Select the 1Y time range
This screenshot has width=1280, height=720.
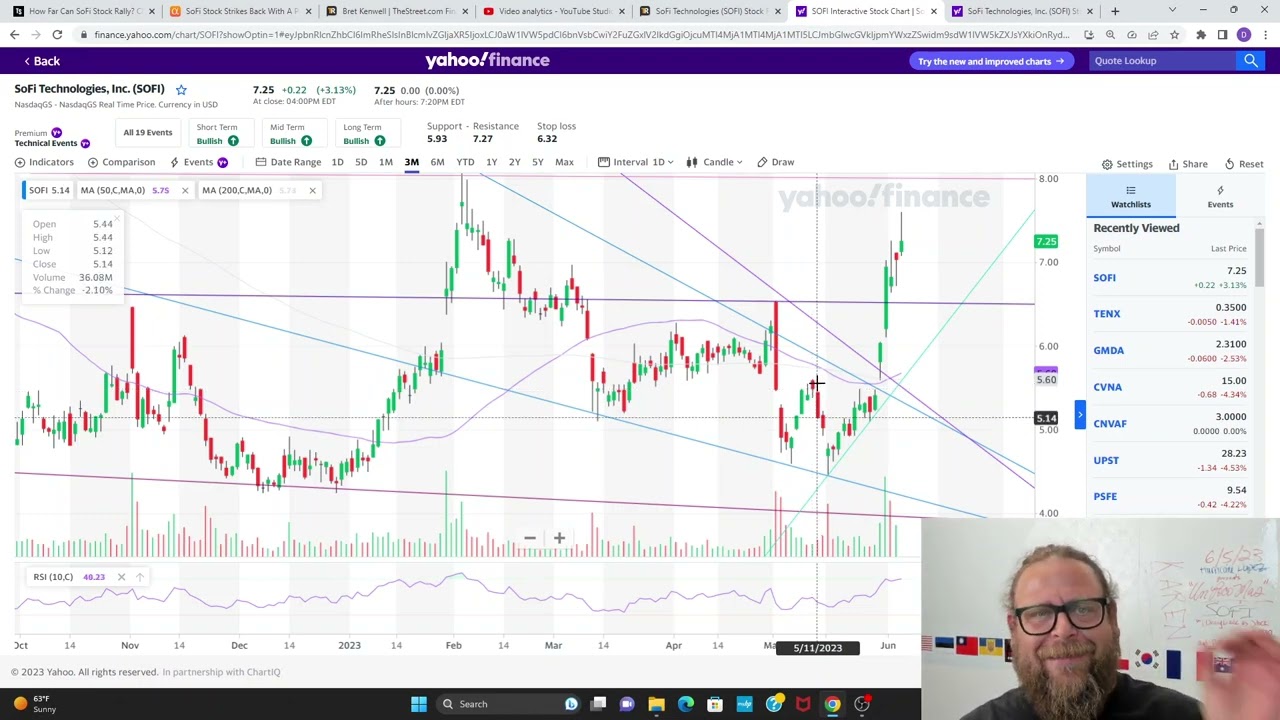pos(491,162)
